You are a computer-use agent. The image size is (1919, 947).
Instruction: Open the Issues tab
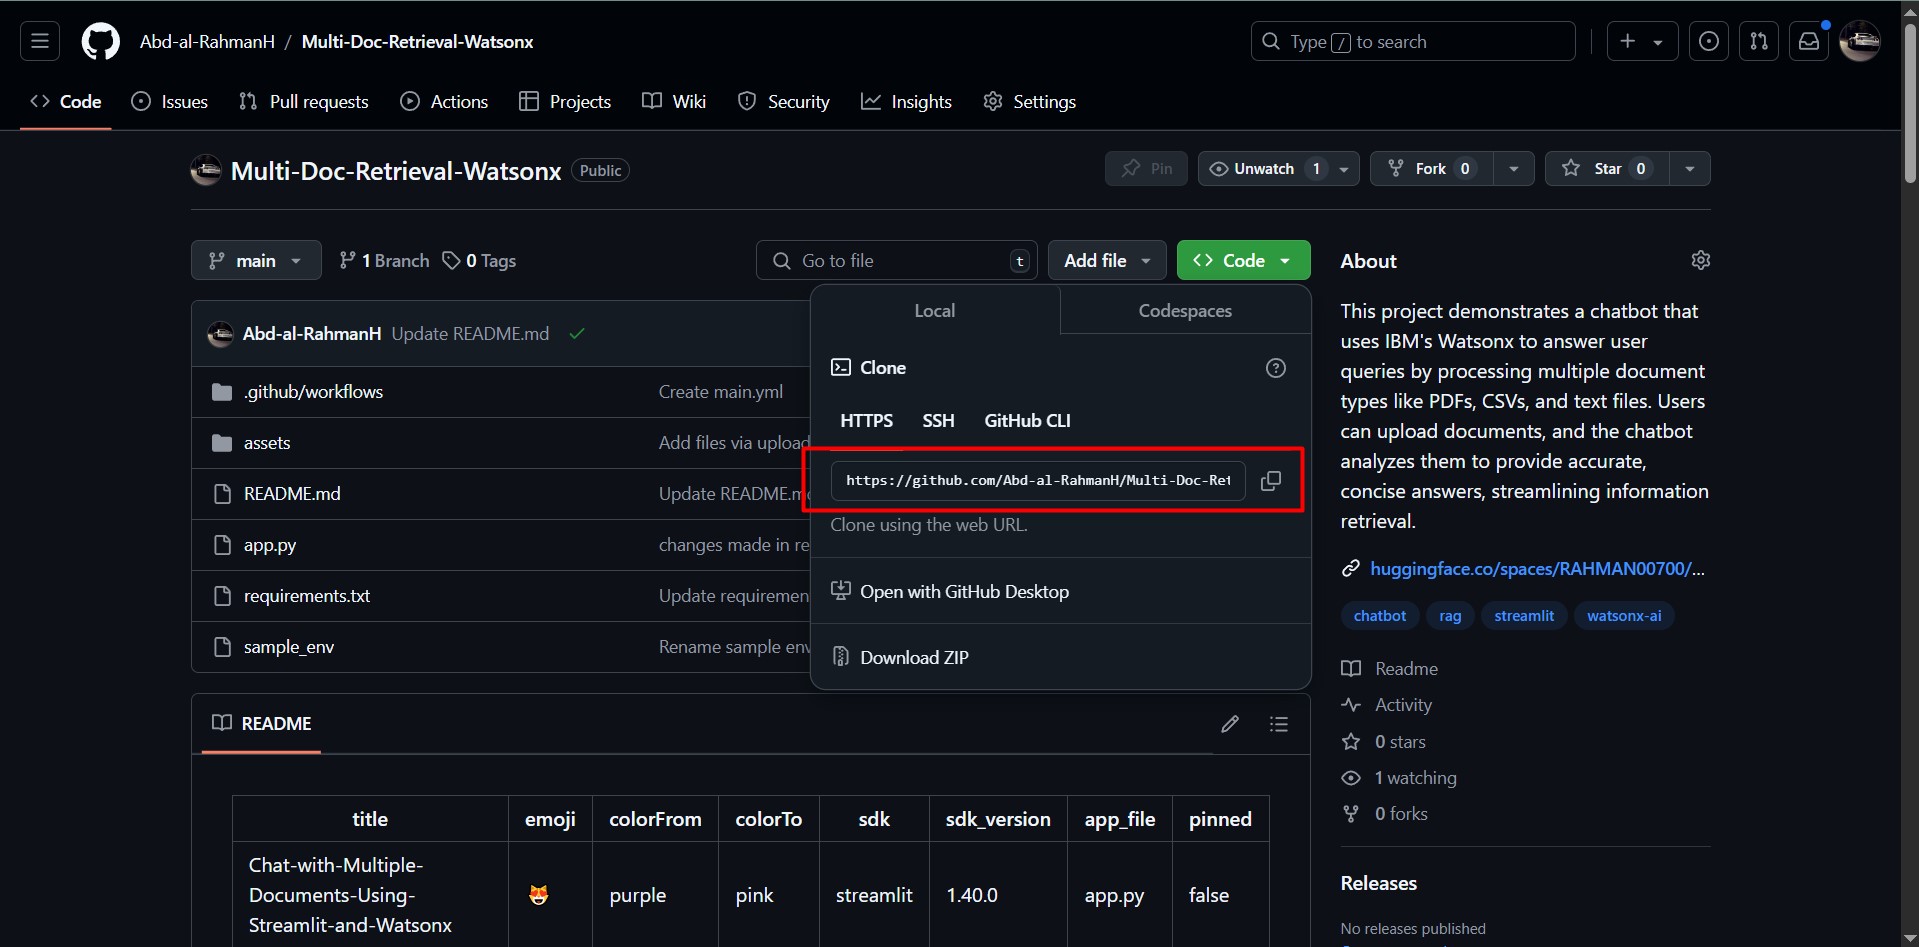click(170, 101)
